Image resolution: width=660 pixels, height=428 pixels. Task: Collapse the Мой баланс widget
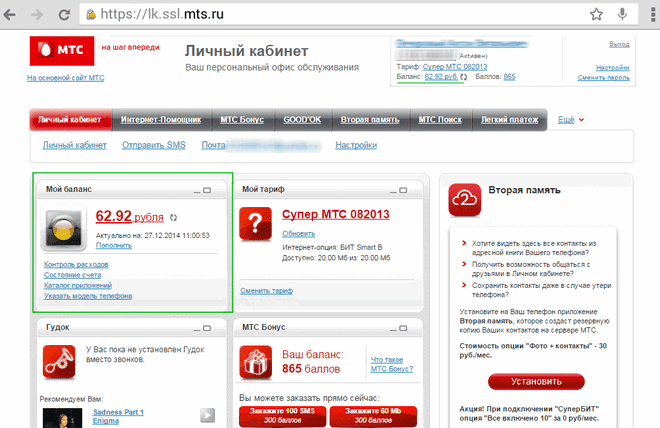pyautogui.click(x=196, y=190)
